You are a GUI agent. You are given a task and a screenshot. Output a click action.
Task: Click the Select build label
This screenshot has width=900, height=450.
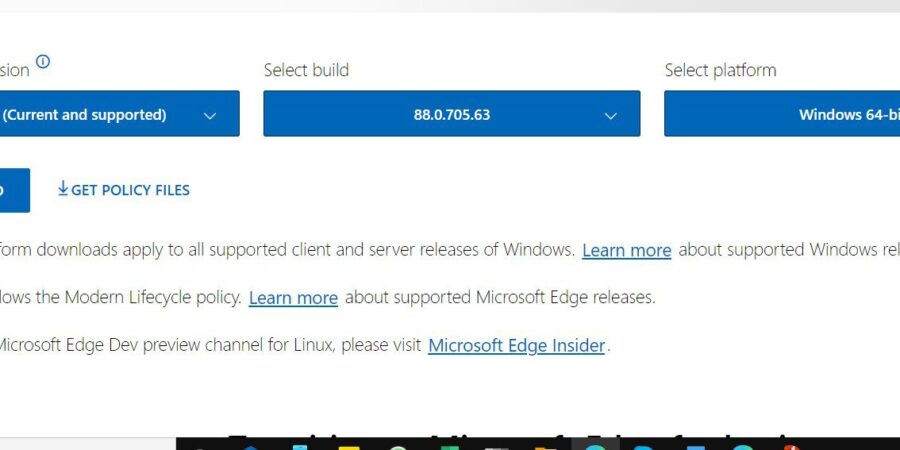(x=306, y=70)
